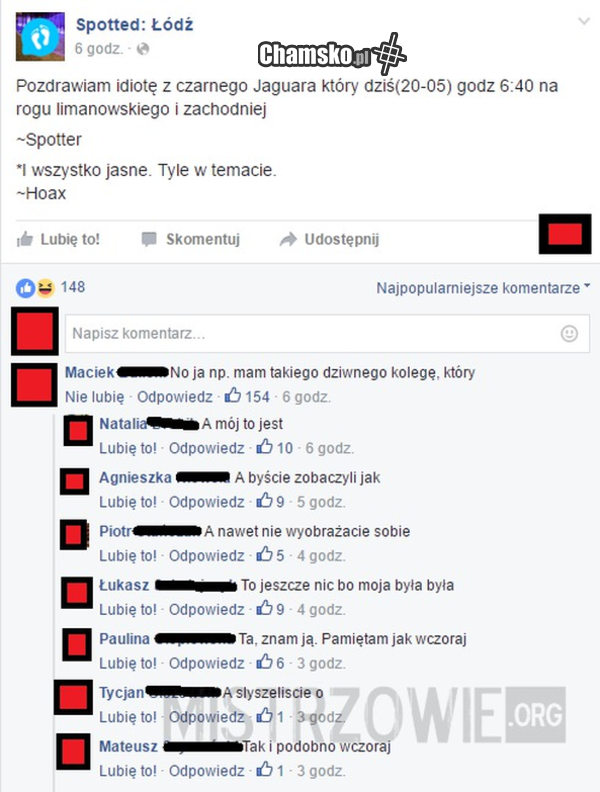The image size is (600, 792).
Task: Click the Spotted: Łódź page avatar
Action: 40,37
